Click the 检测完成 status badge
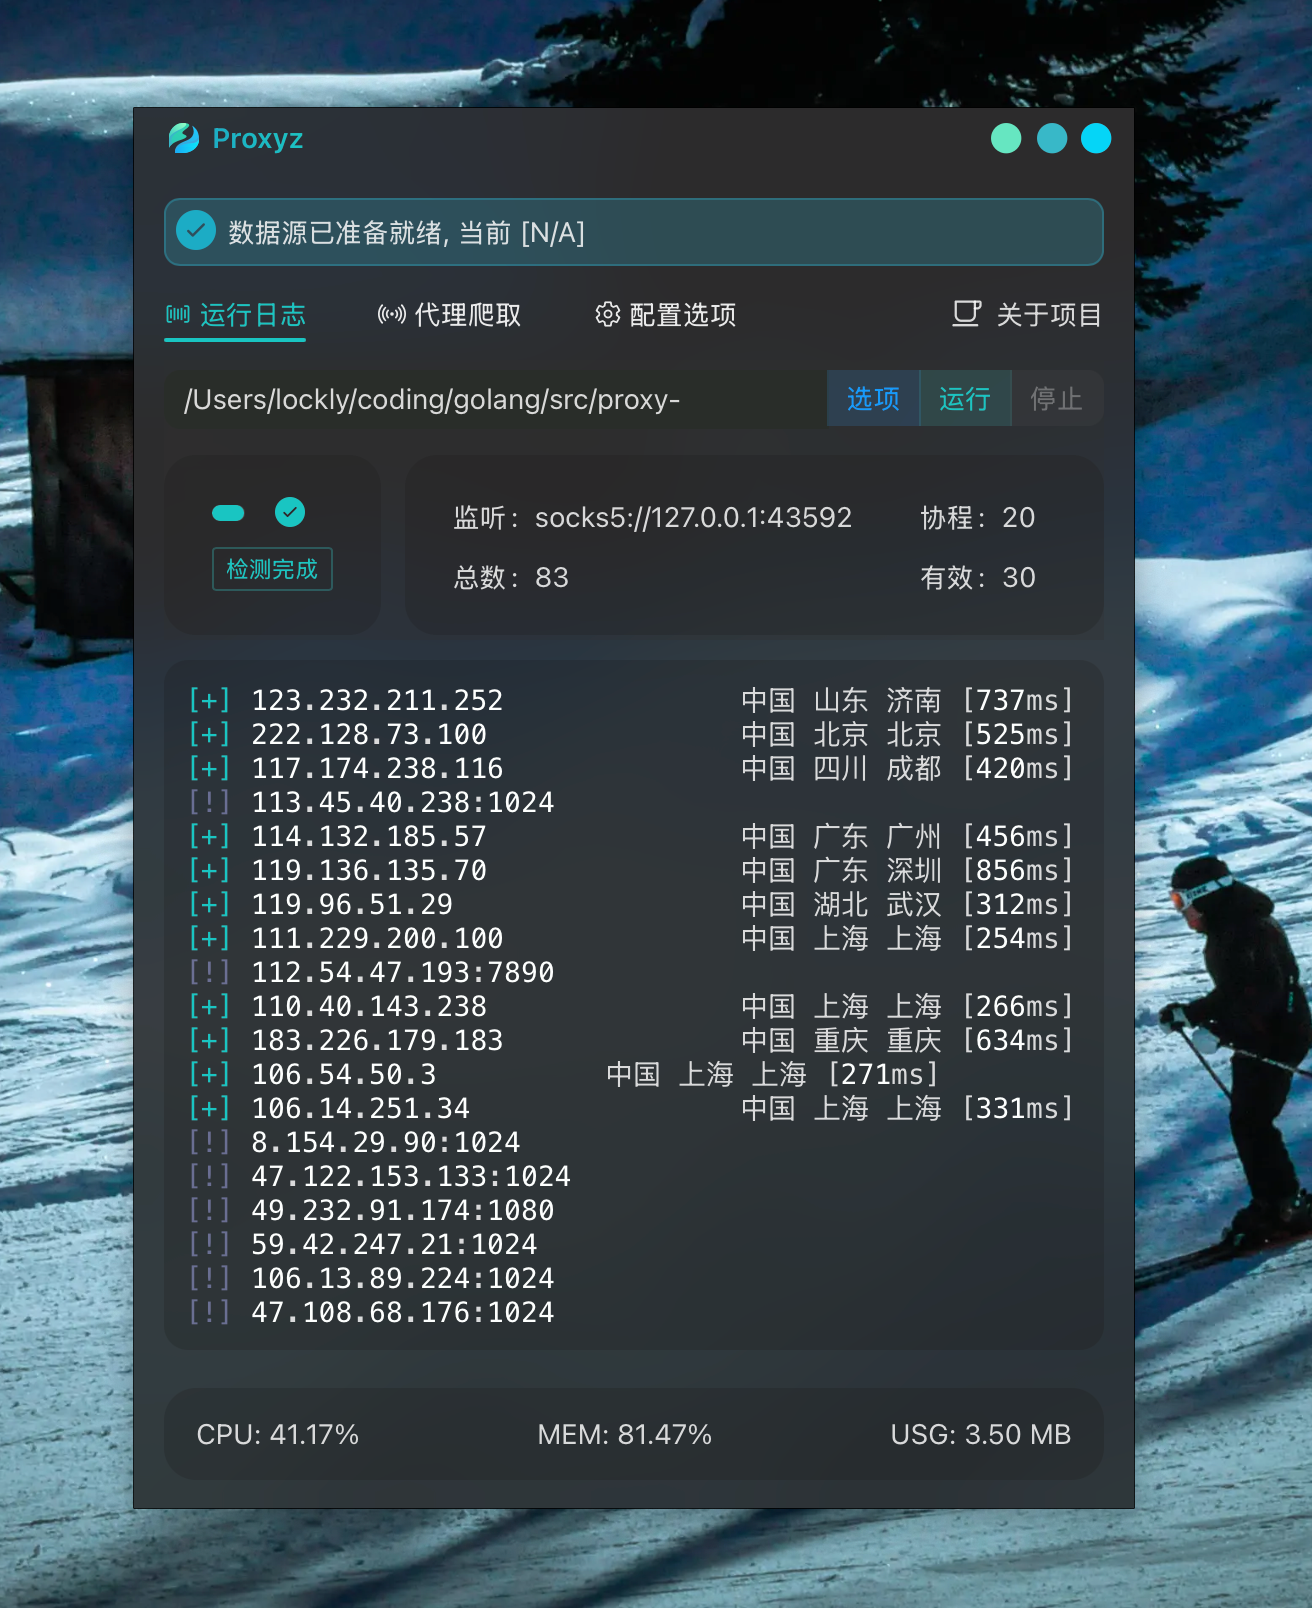The width and height of the screenshot is (1312, 1608). tap(272, 569)
